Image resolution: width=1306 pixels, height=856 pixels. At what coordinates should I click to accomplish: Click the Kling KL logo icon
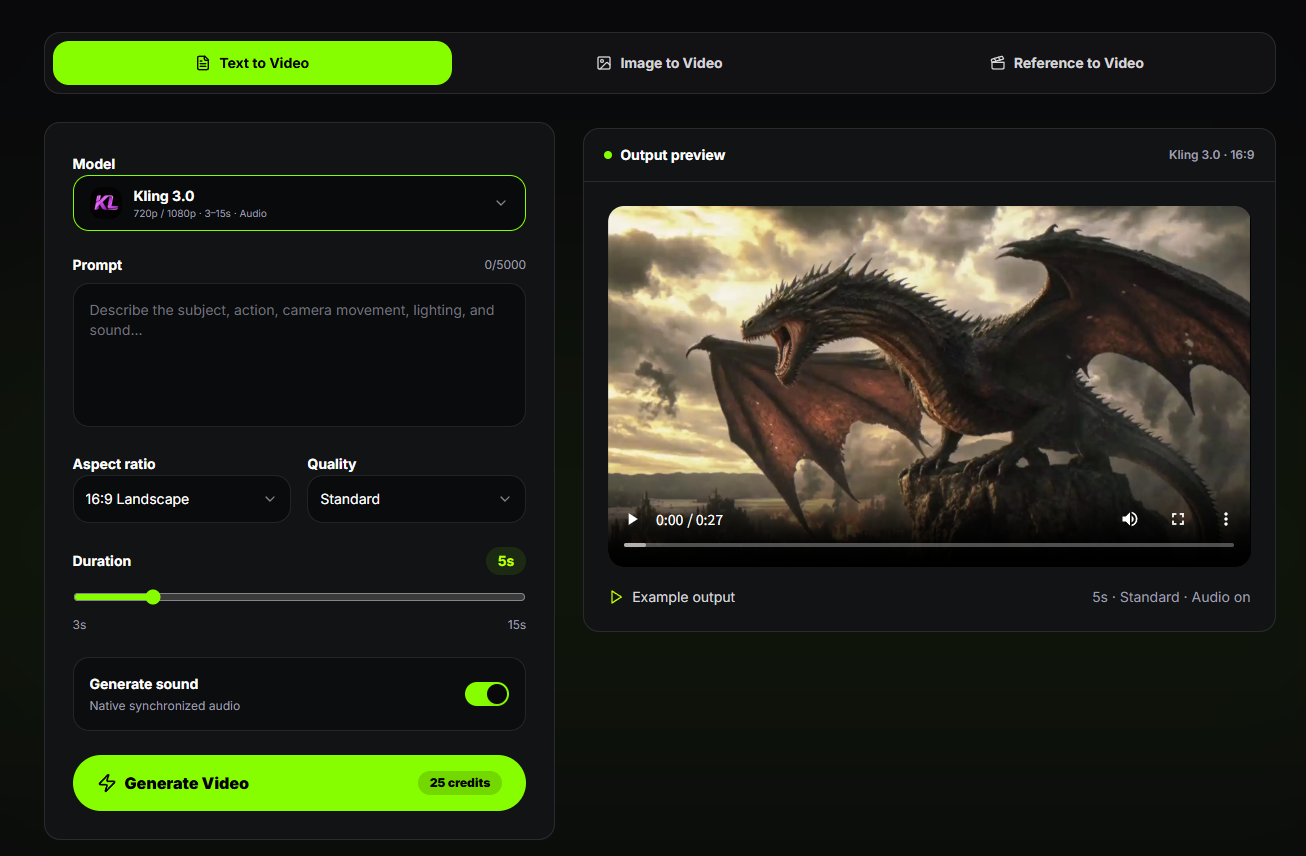click(106, 203)
